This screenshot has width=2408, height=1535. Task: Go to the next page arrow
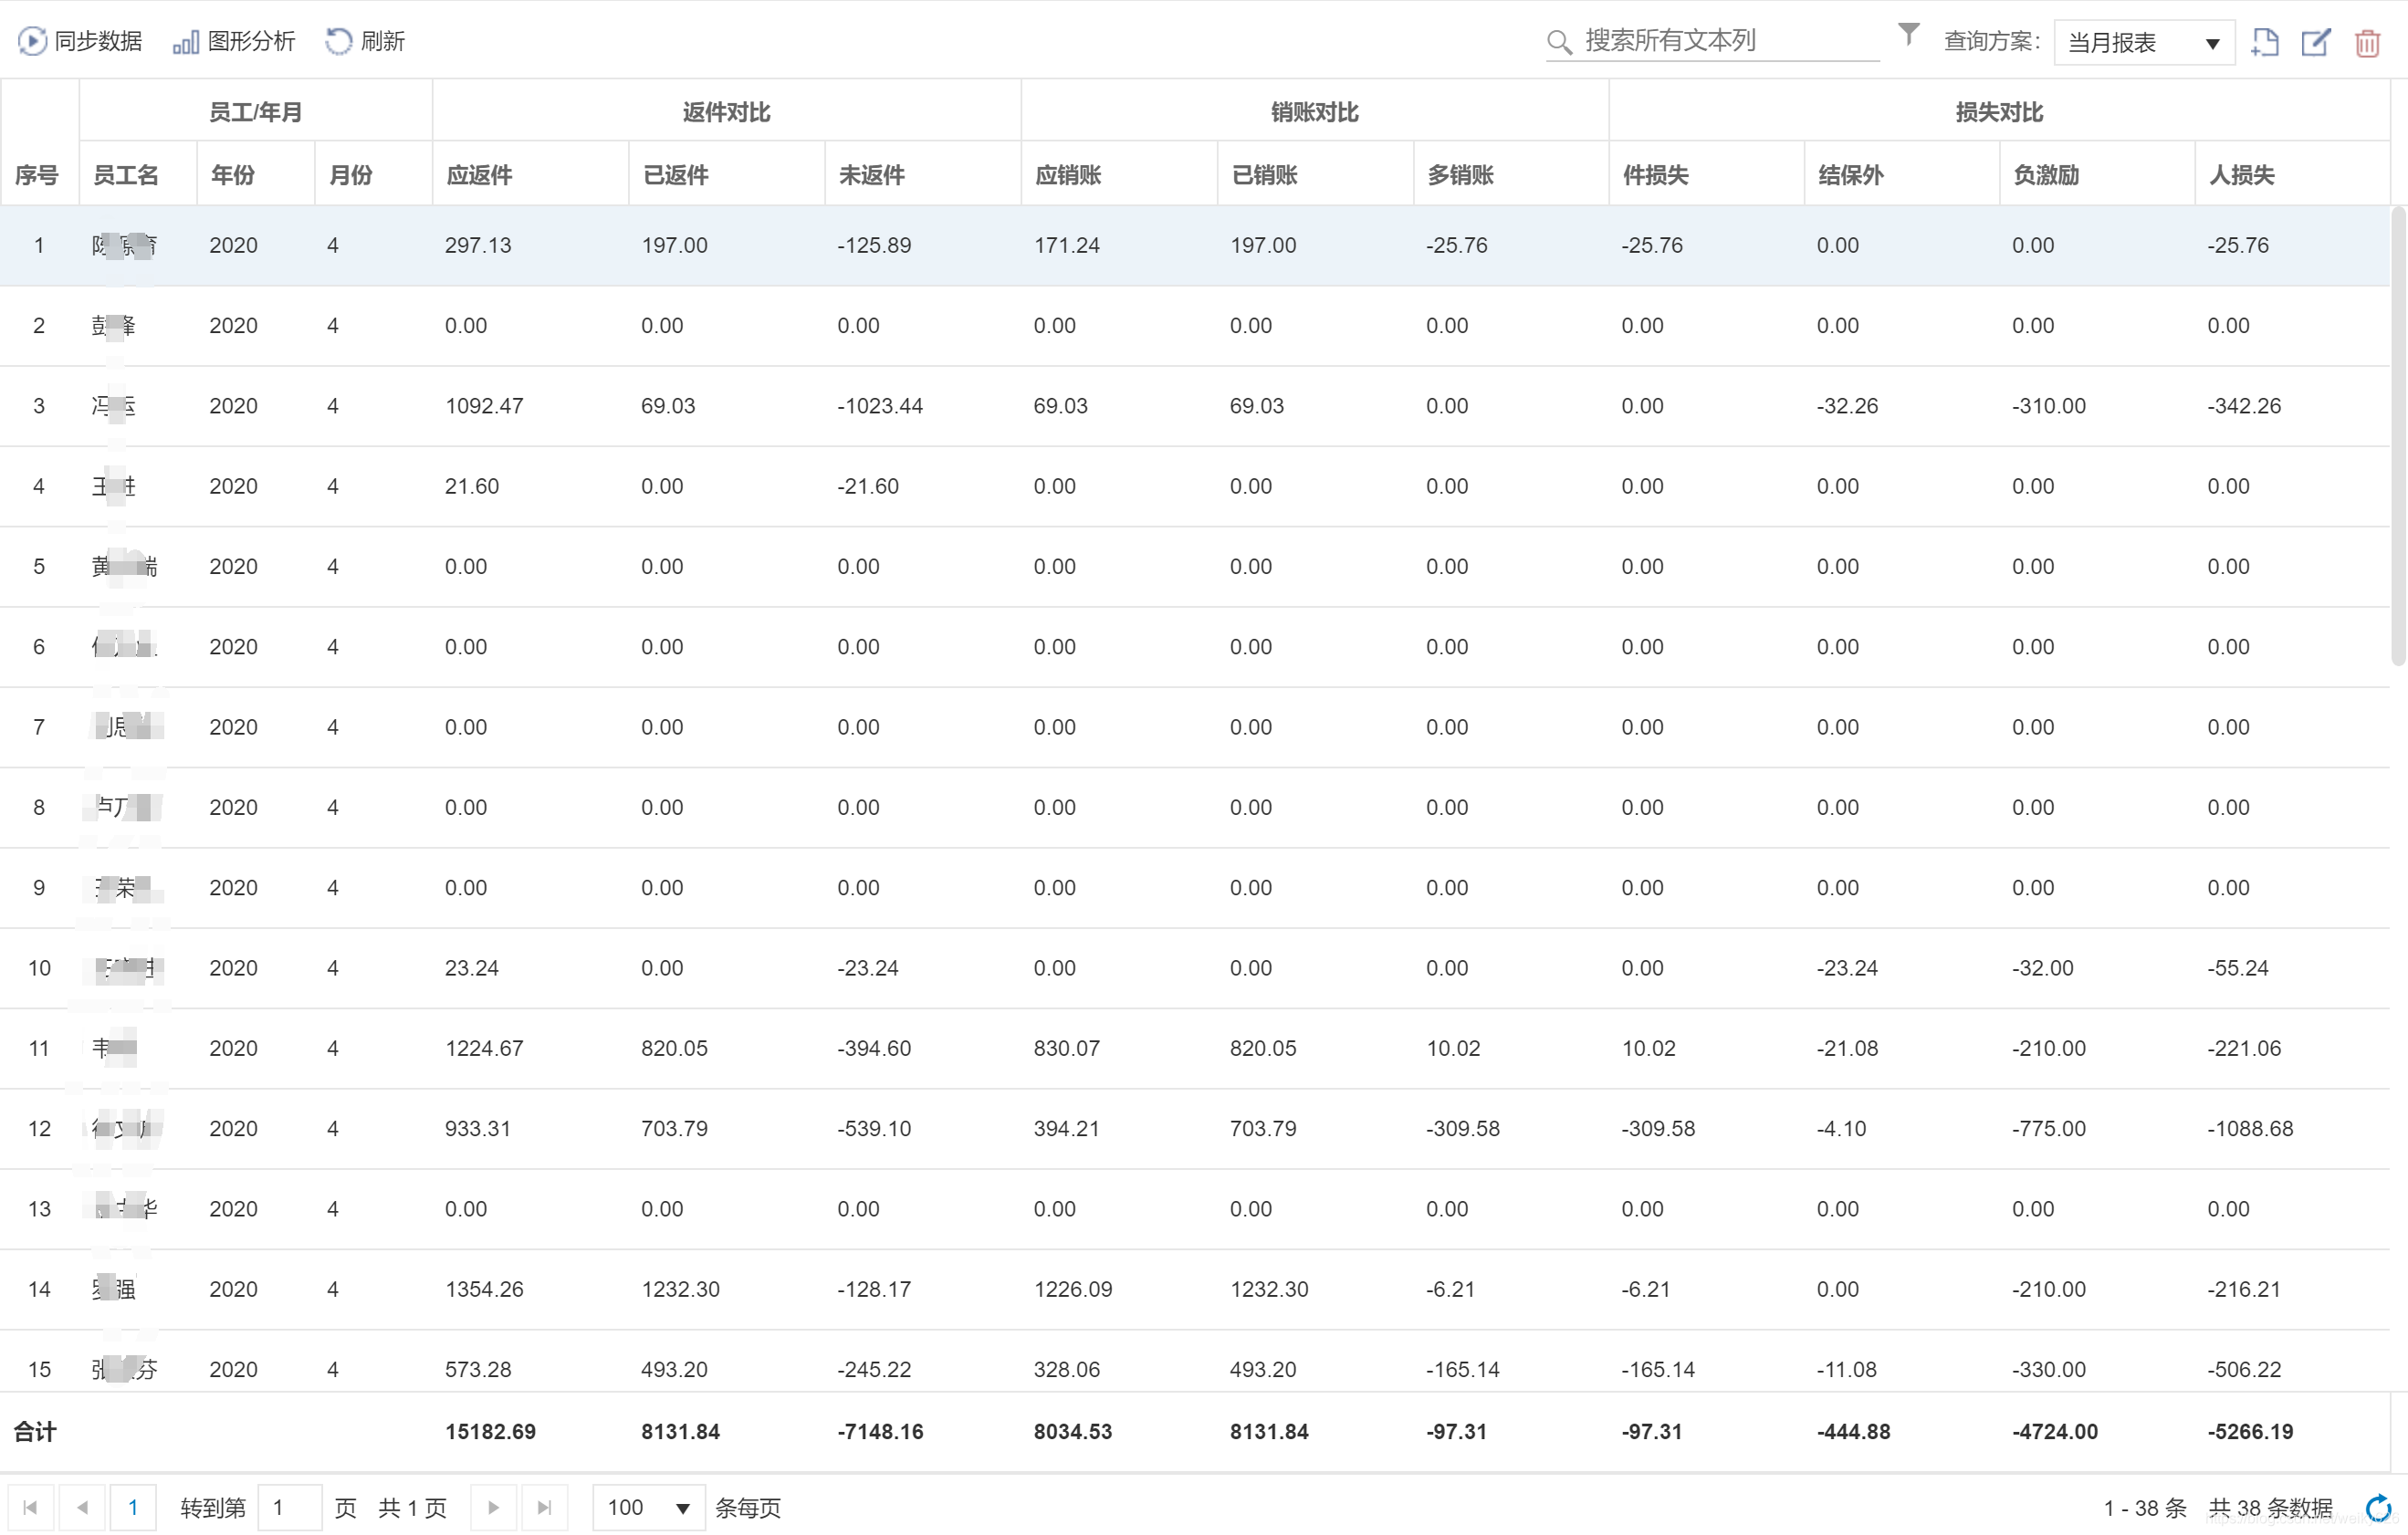(x=493, y=1507)
